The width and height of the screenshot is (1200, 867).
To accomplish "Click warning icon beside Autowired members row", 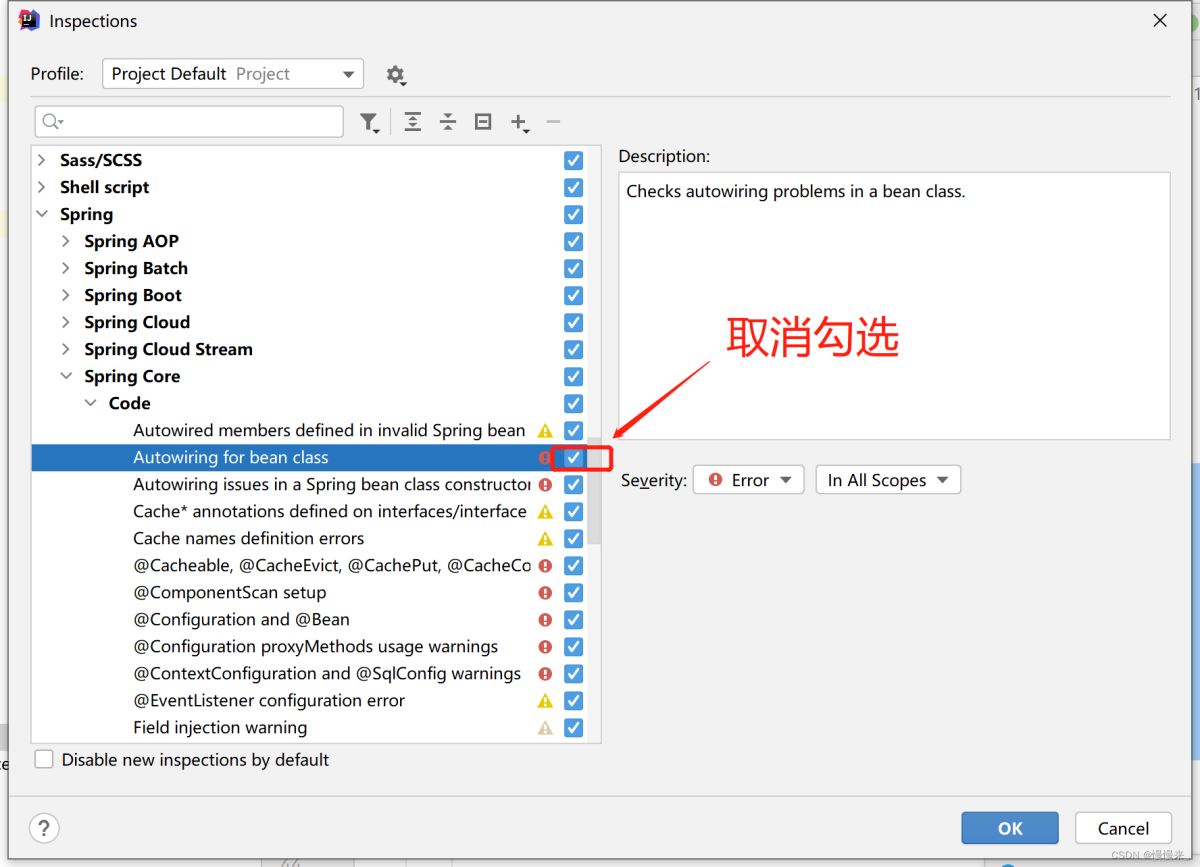I will click(x=545, y=431).
